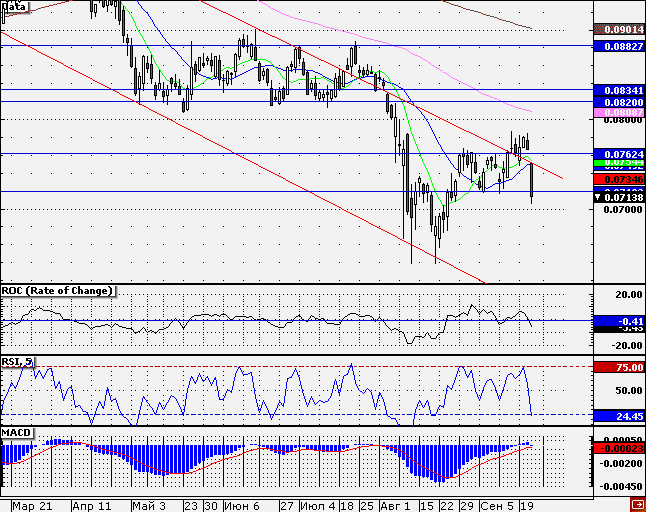Image resolution: width=646 pixels, height=512 pixels.
Task: Click the pink 0.08087 moving average tag
Action: (x=617, y=113)
